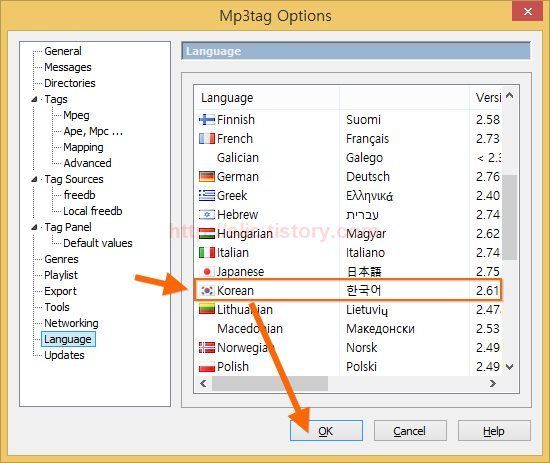Click the list's scroll up arrow

pyautogui.click(x=510, y=95)
